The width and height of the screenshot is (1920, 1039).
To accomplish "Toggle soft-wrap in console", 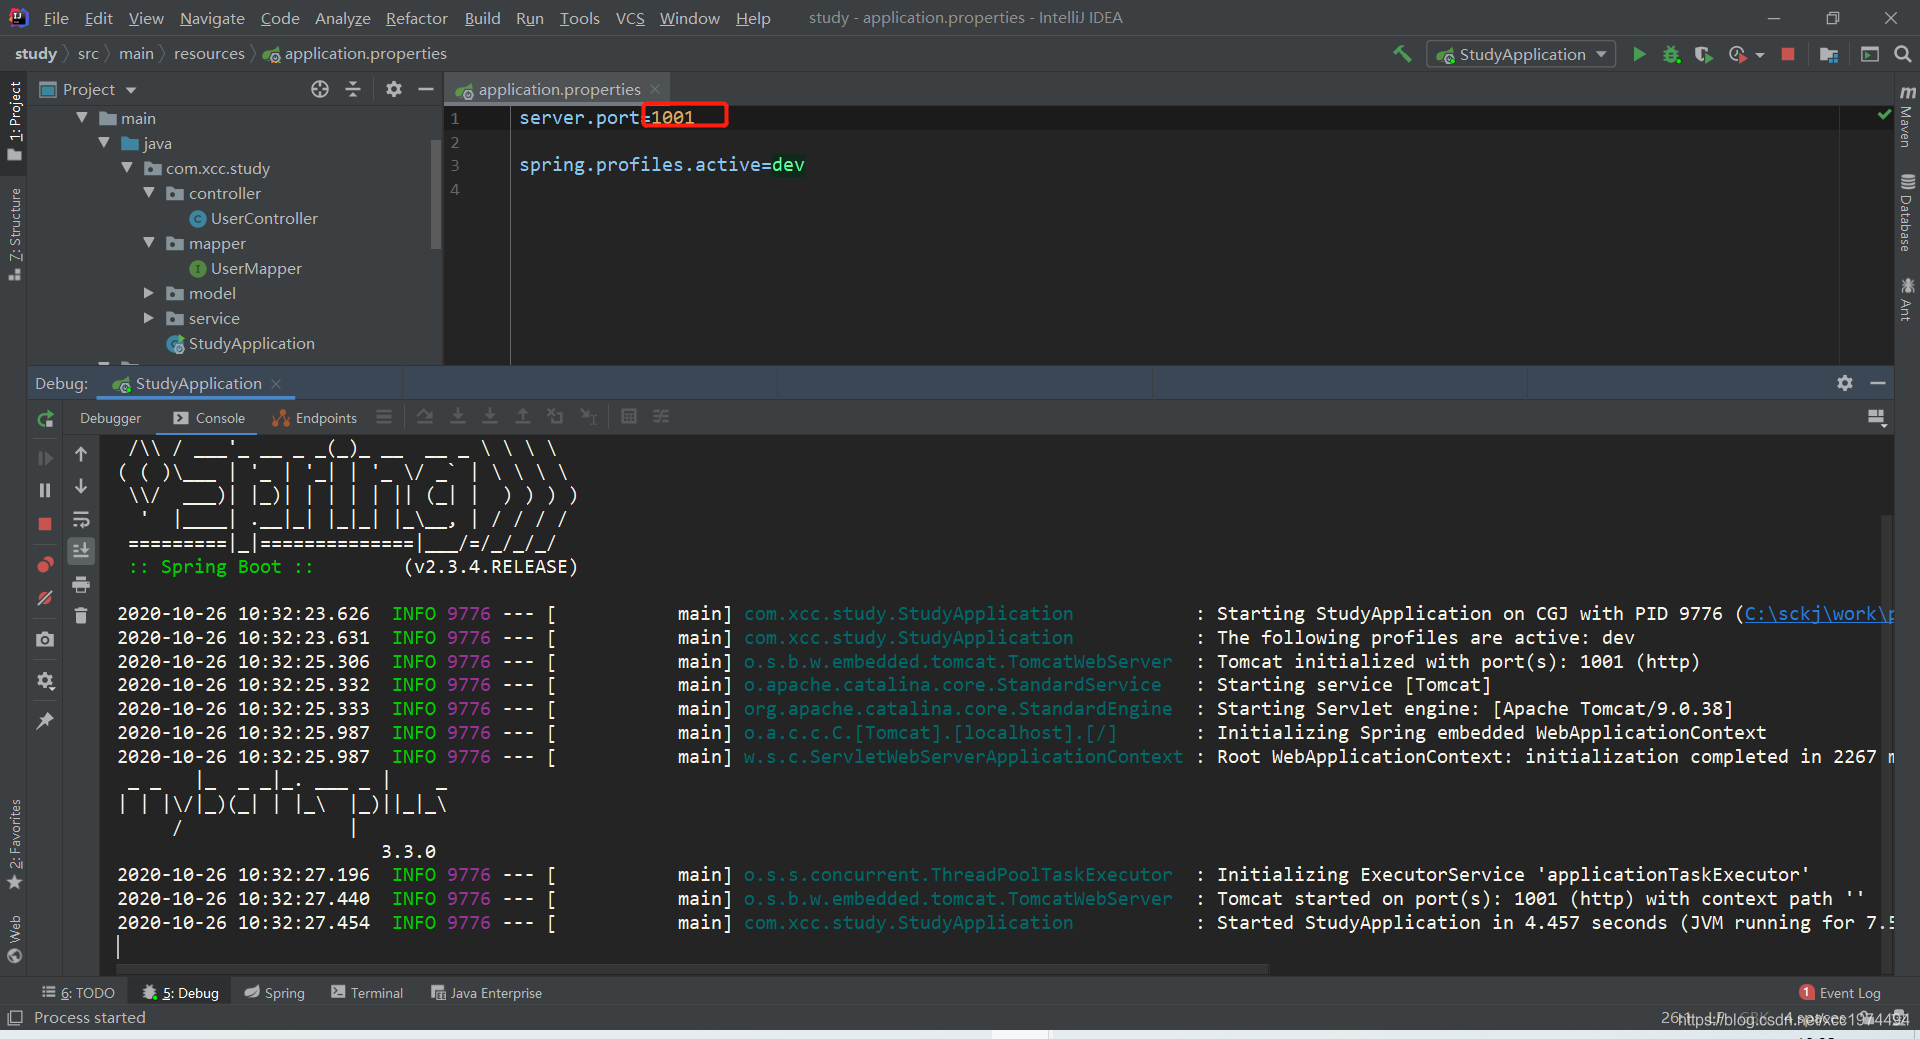I will coord(81,519).
